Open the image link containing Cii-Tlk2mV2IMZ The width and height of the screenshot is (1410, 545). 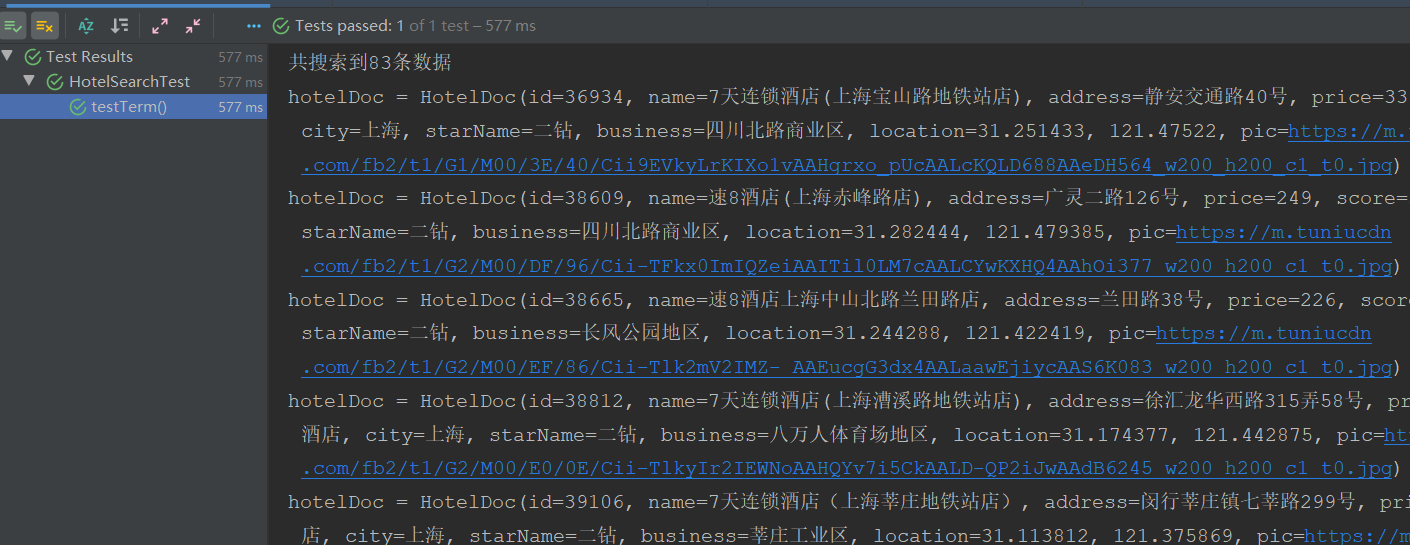click(x=846, y=367)
